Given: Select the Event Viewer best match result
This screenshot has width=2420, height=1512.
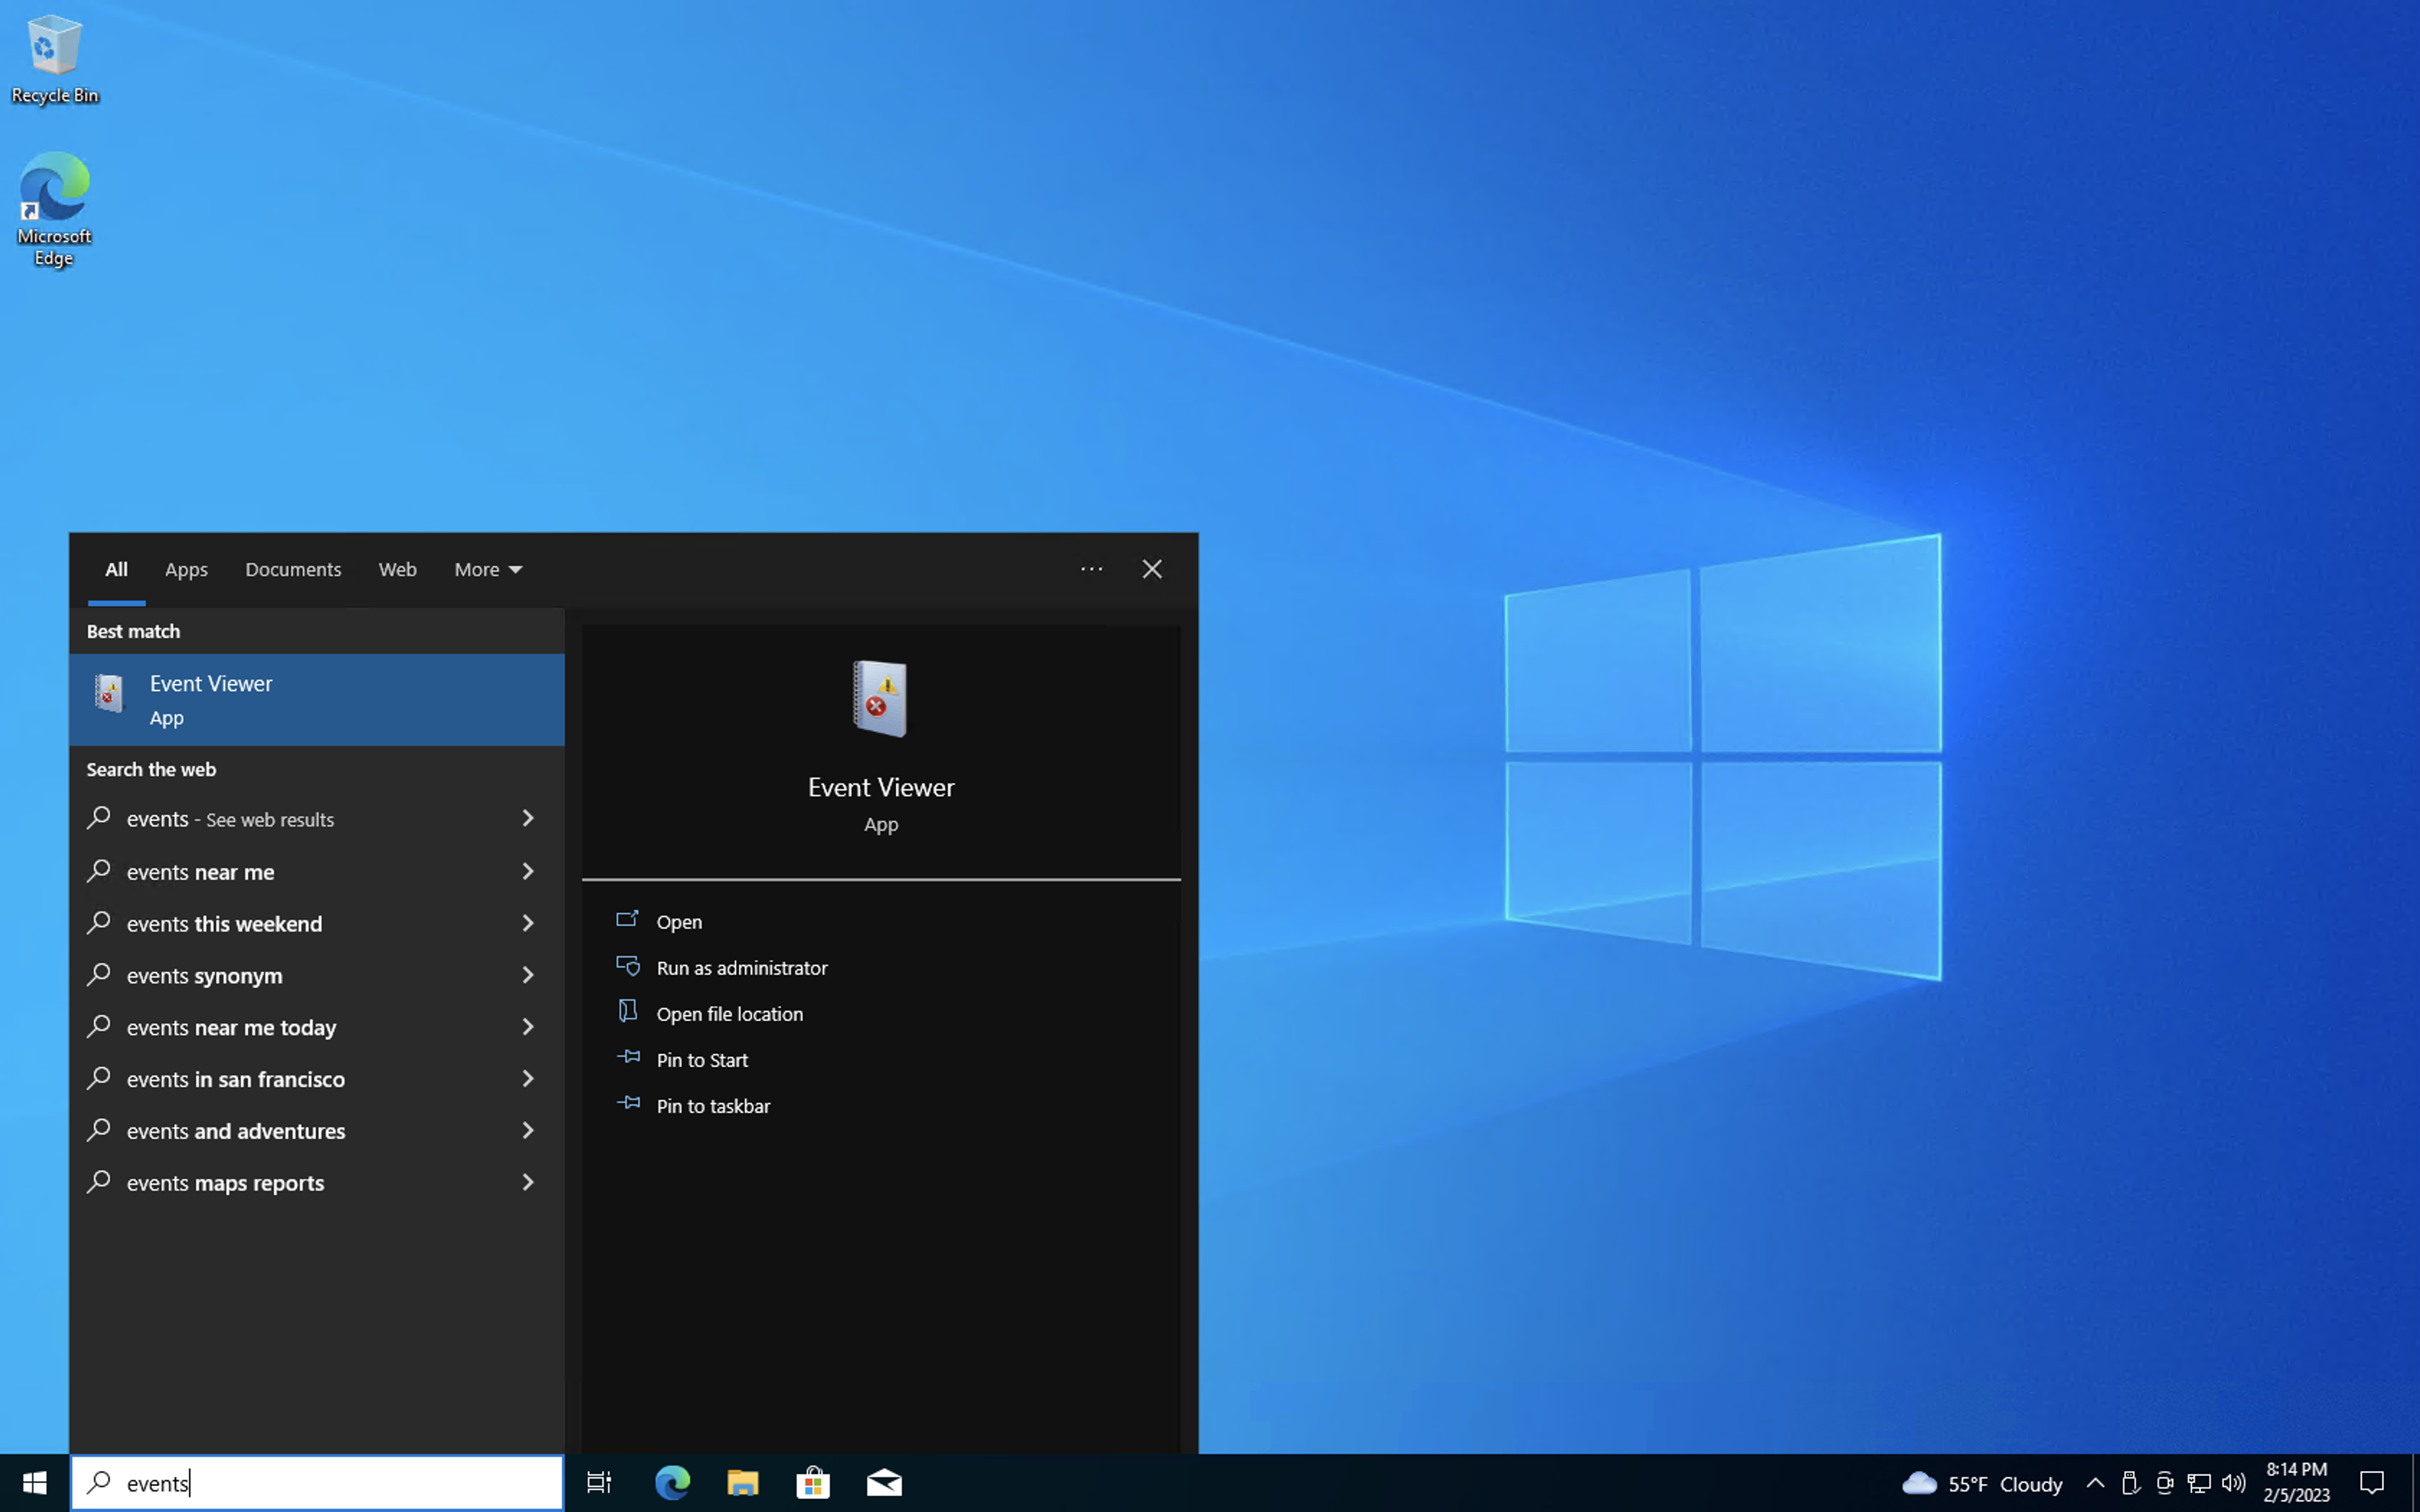Looking at the screenshot, I should [x=317, y=700].
